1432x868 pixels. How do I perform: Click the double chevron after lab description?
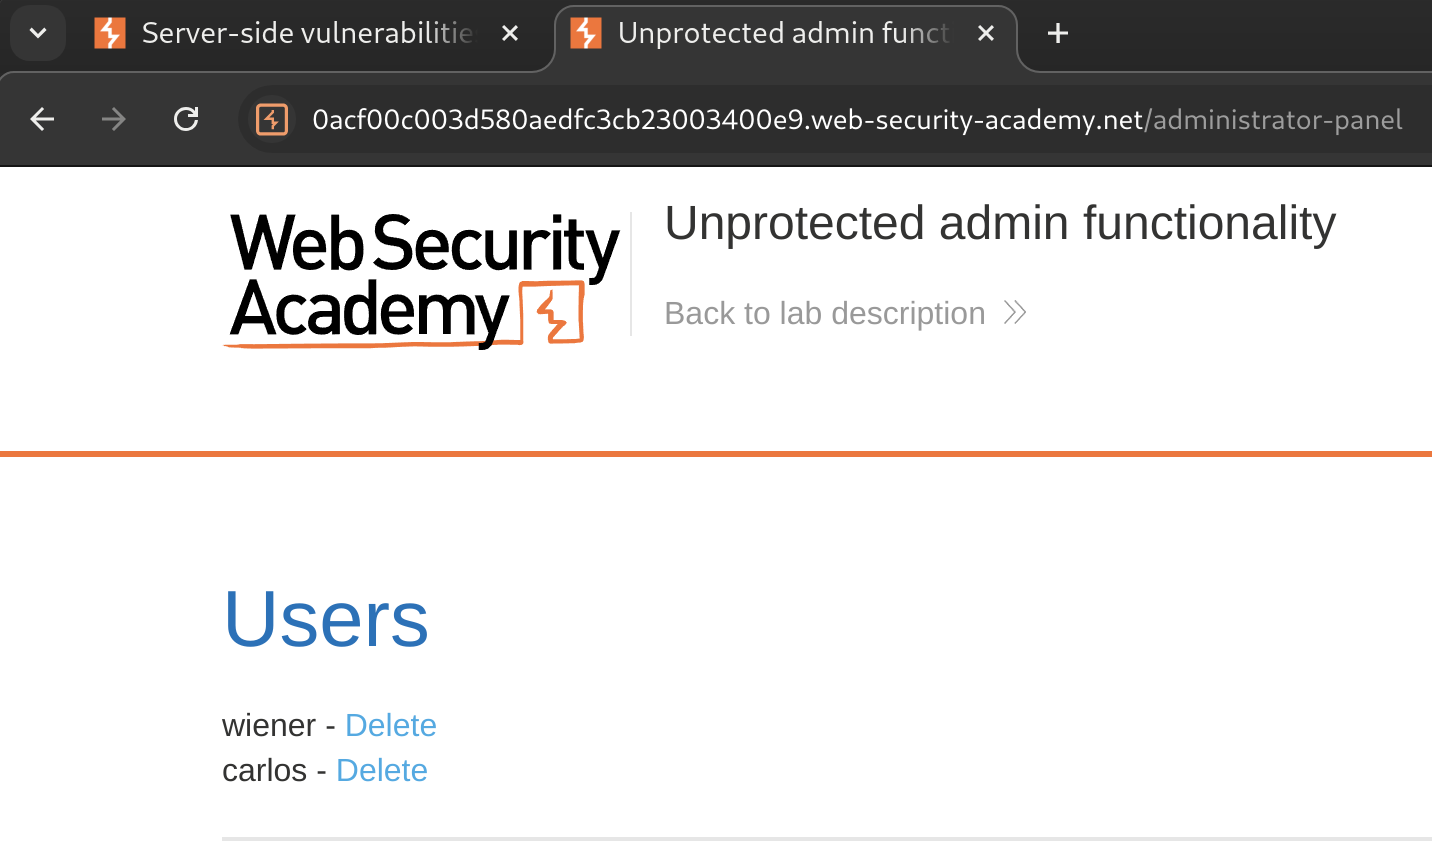point(1015,313)
